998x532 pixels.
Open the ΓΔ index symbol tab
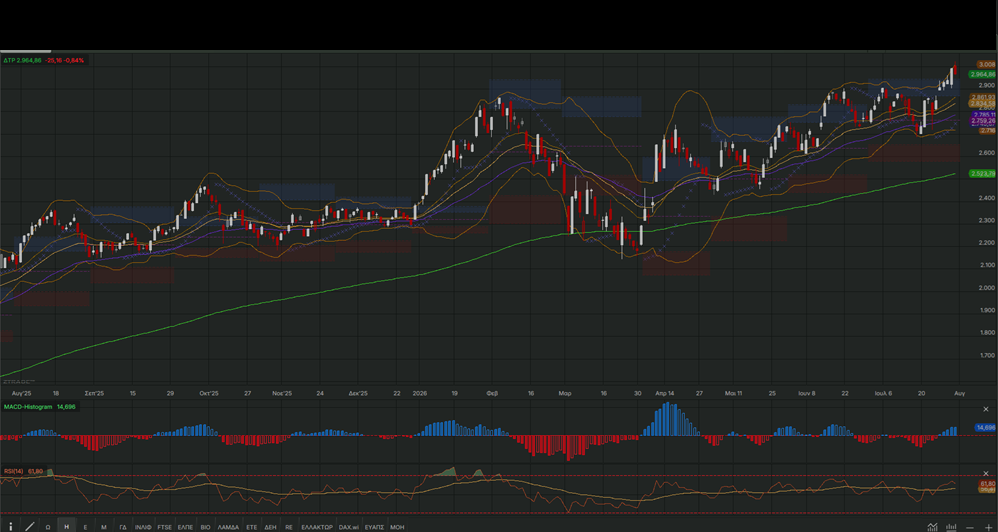[x=123, y=527]
